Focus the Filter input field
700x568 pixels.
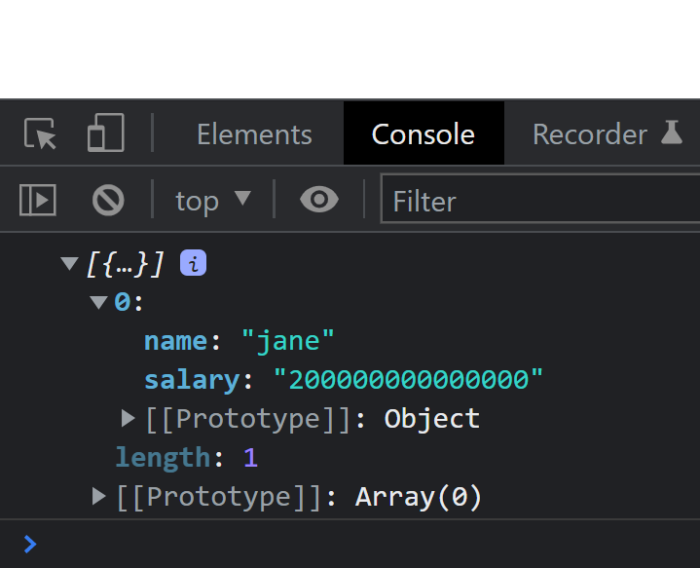click(540, 200)
